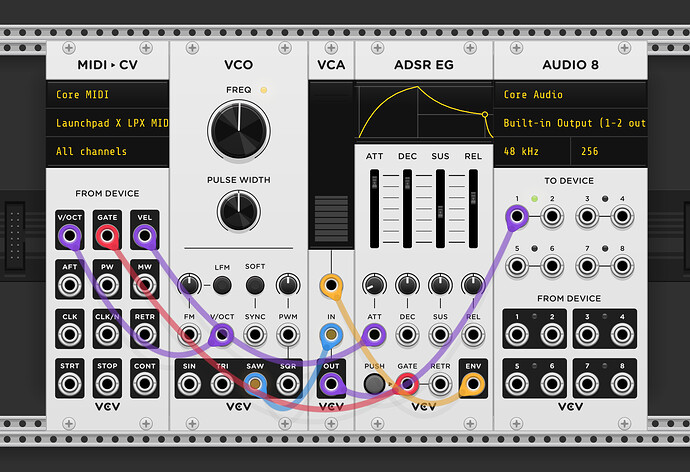Image resolution: width=690 pixels, height=472 pixels.
Task: Click the STOP jack on MIDI-CV
Action: coord(107,384)
